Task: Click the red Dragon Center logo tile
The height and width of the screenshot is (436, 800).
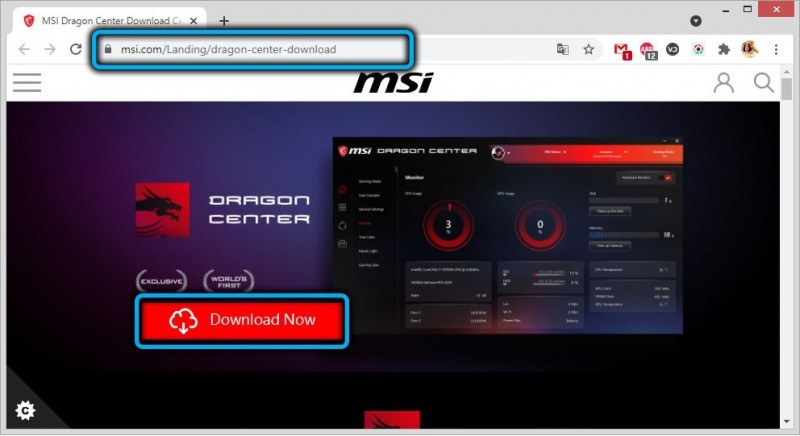Action: click(x=163, y=210)
